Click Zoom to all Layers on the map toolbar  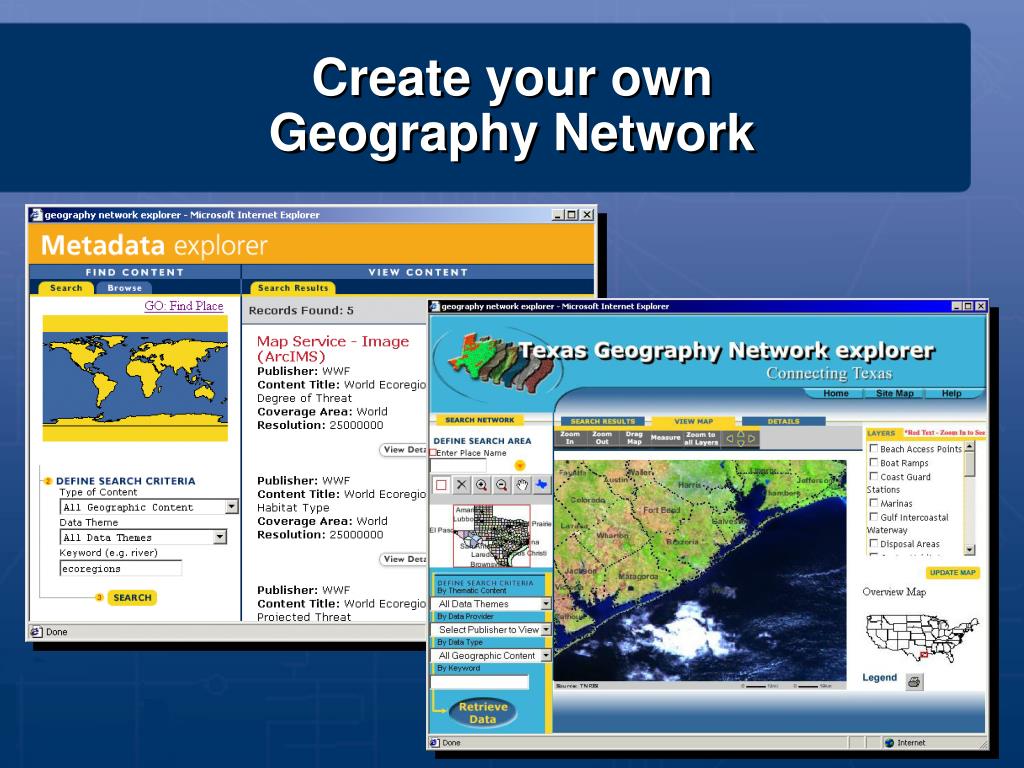point(701,438)
